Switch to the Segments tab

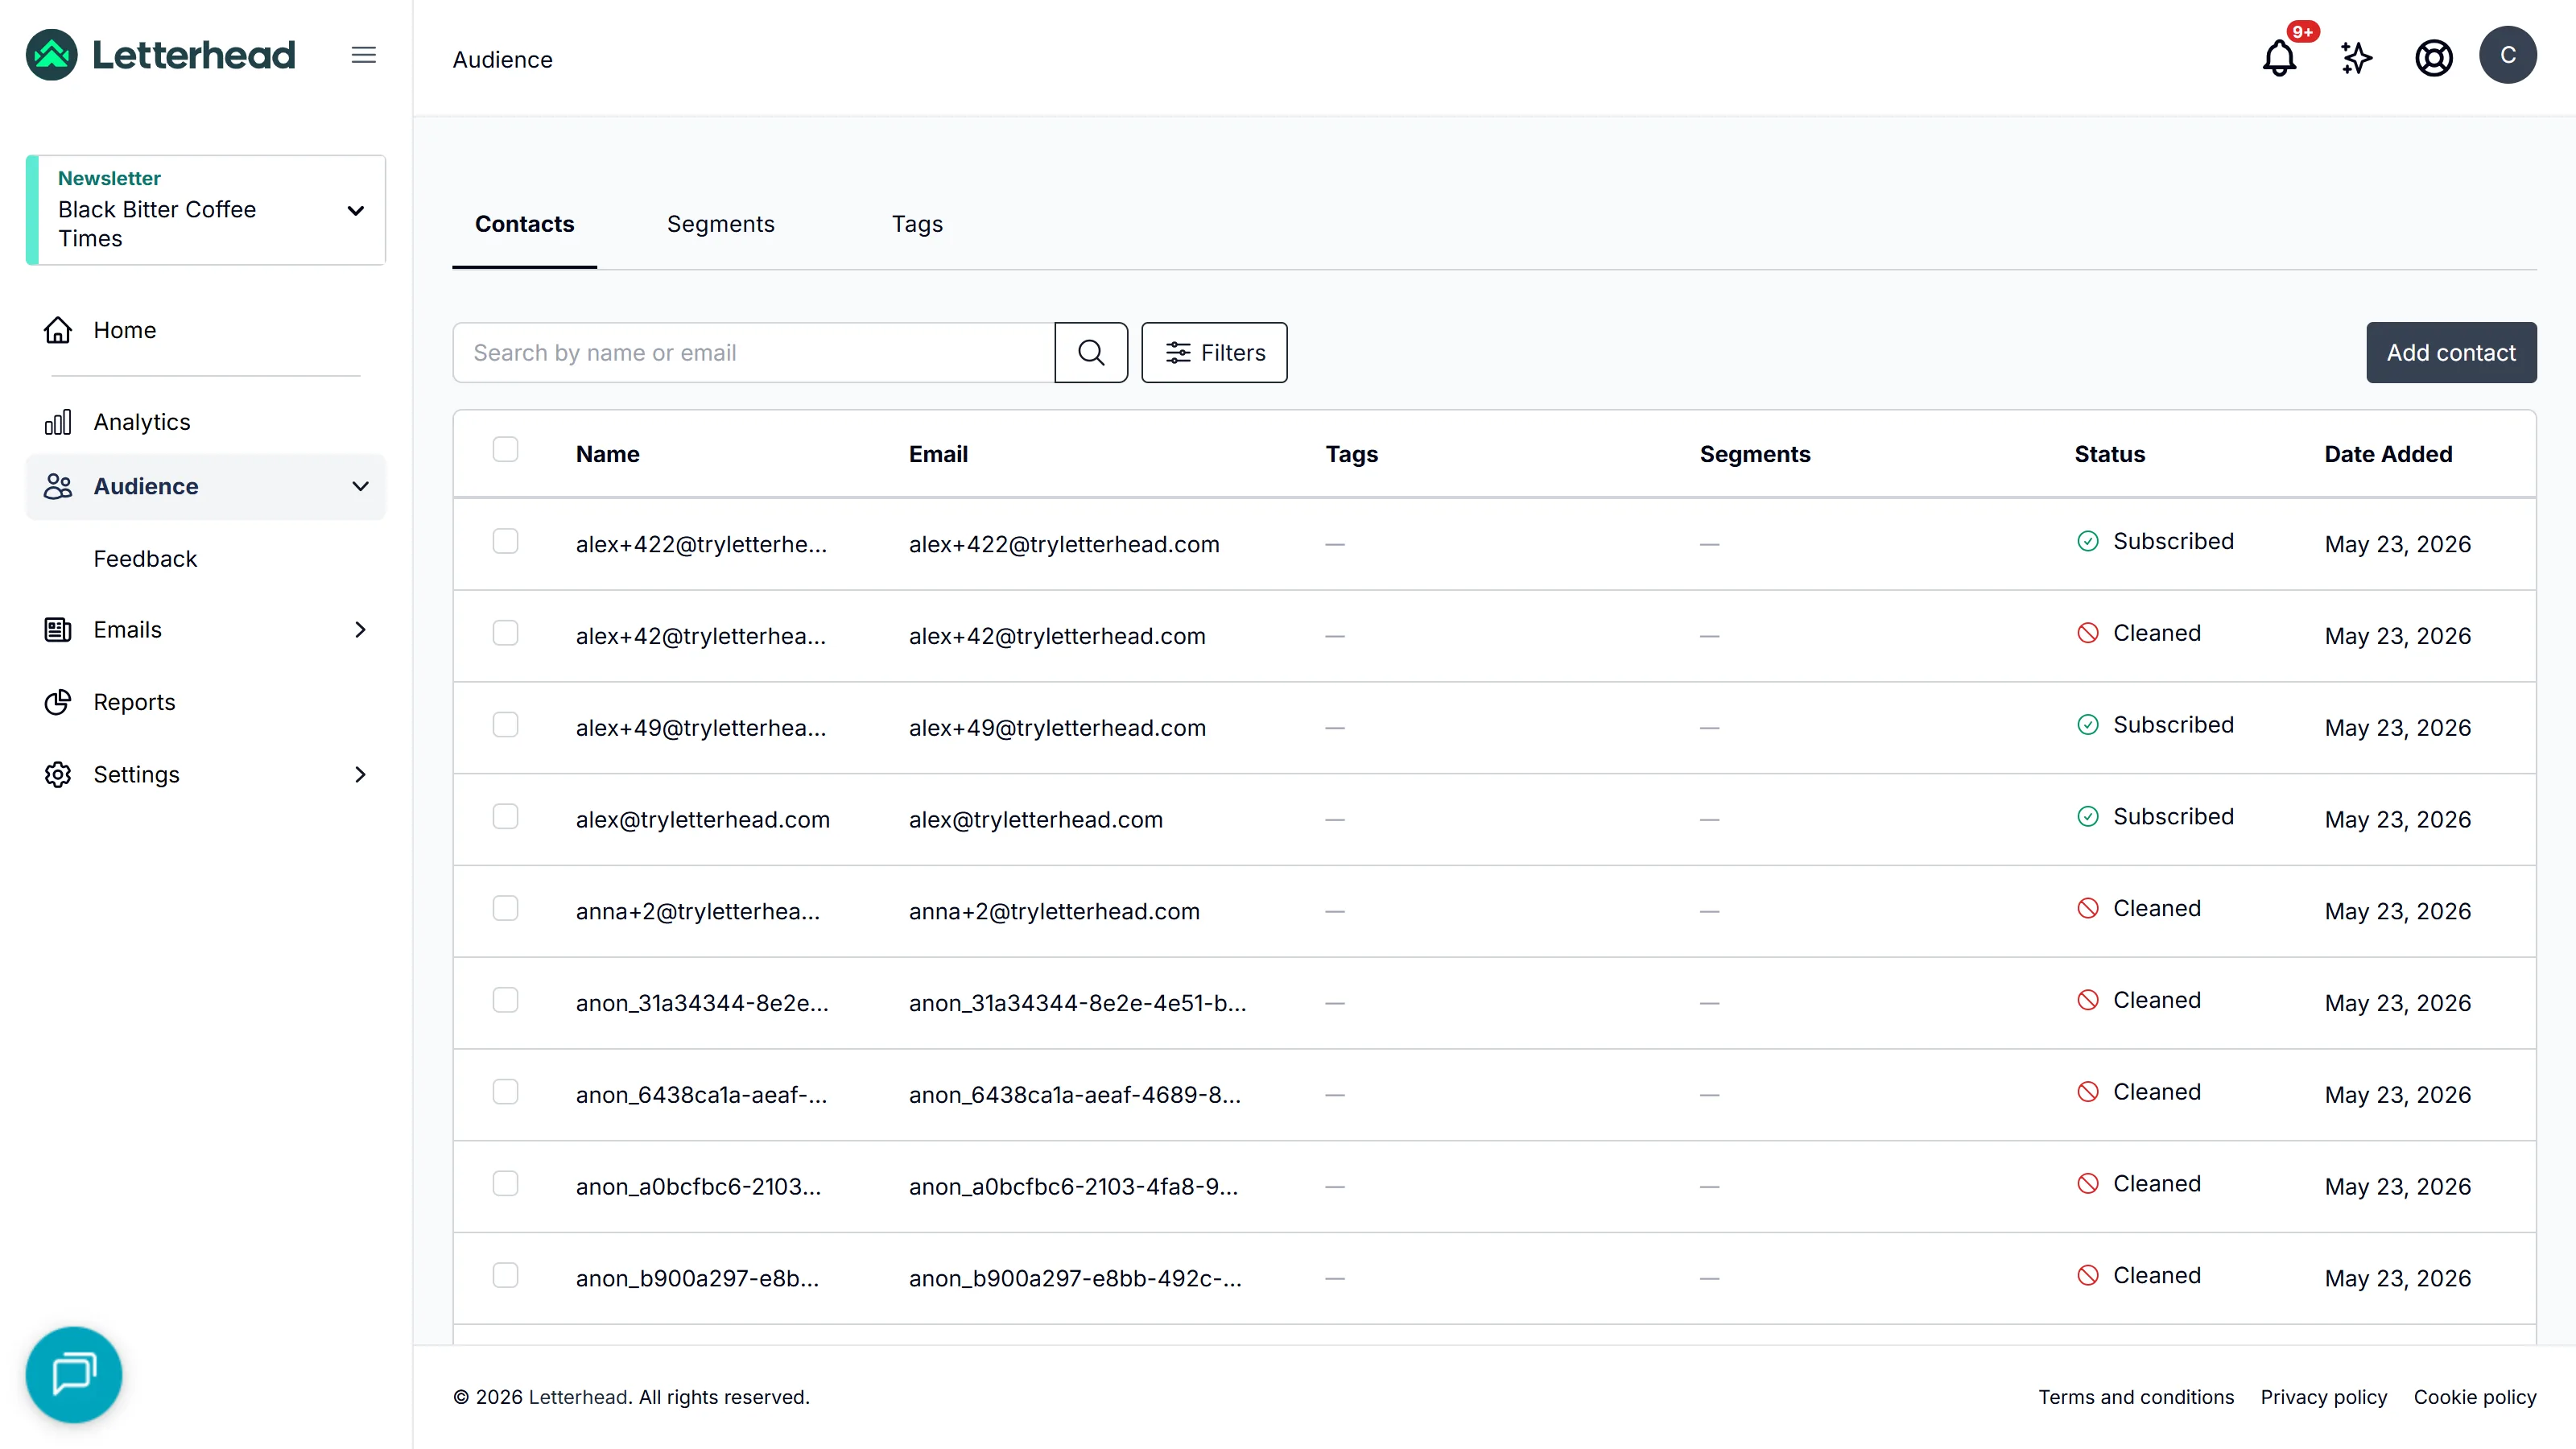pos(720,224)
